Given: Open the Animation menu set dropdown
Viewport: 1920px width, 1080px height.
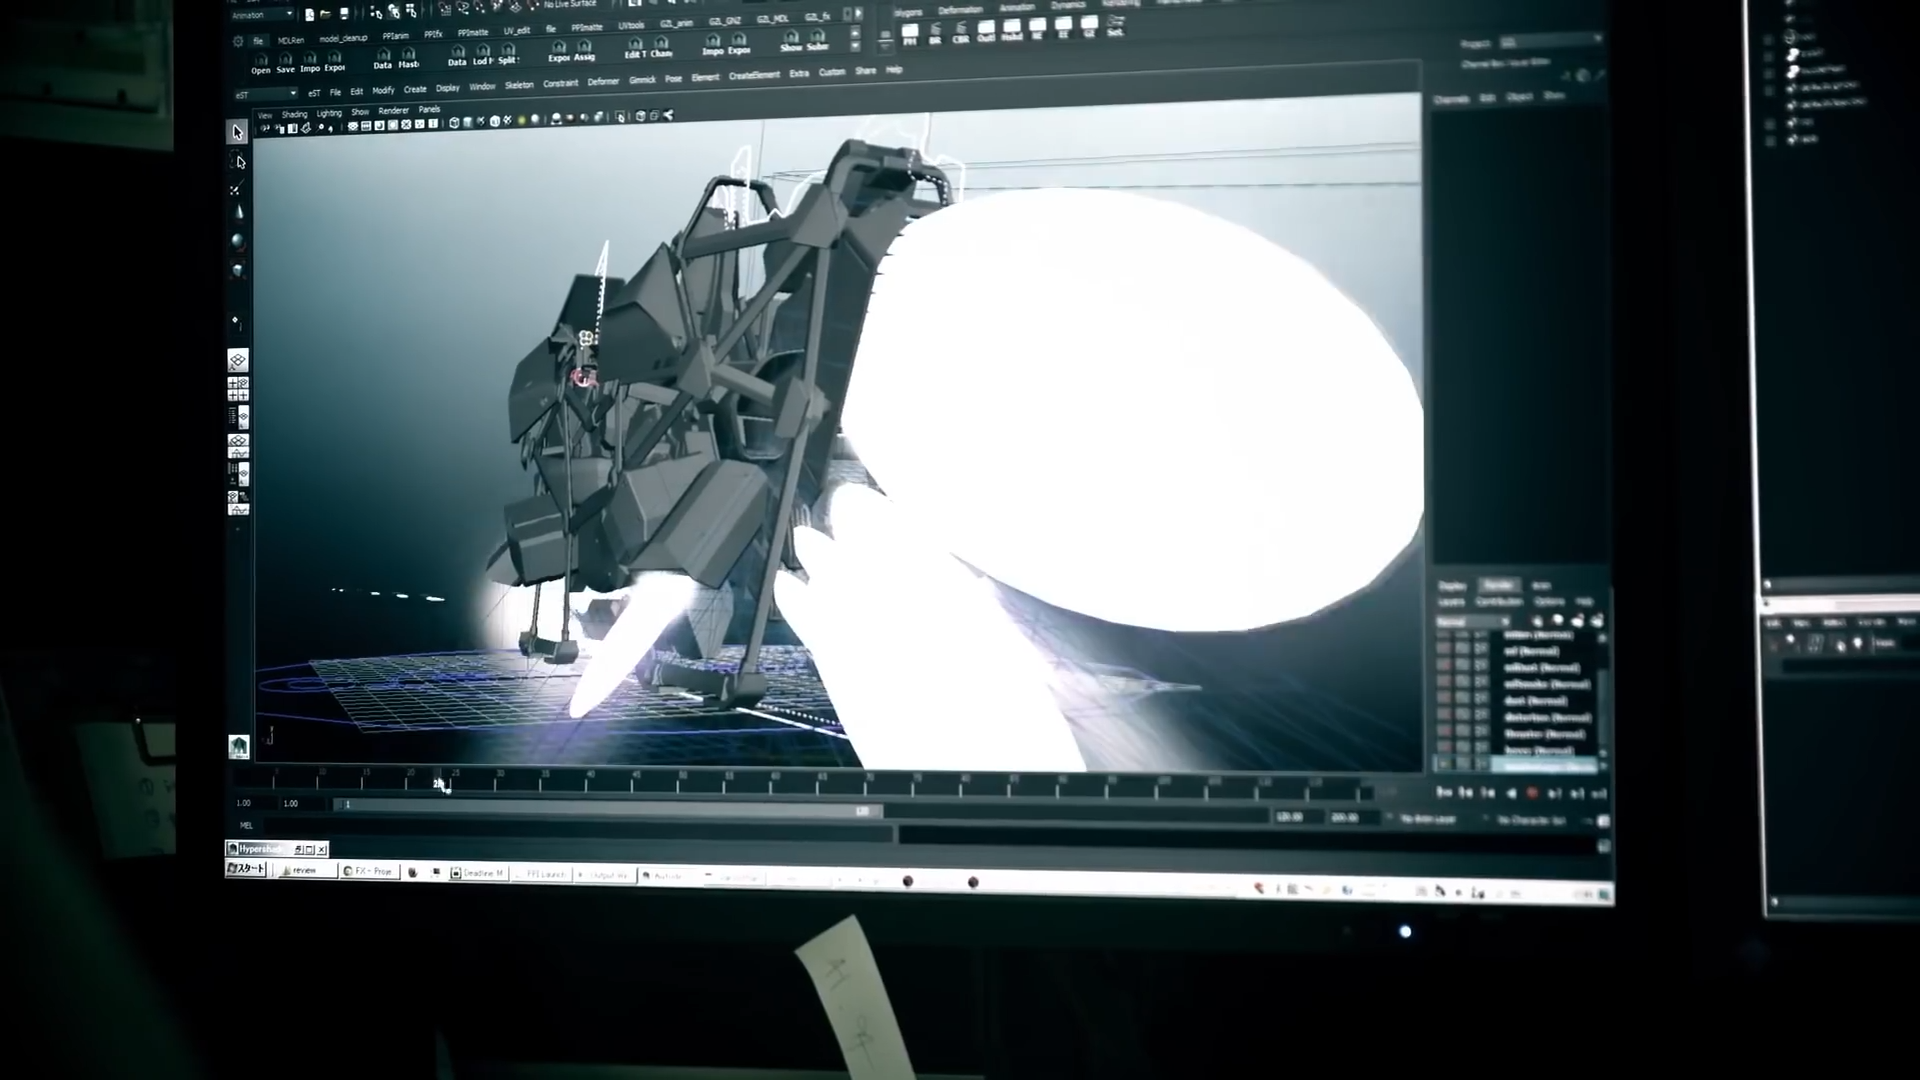Looking at the screenshot, I should [262, 15].
